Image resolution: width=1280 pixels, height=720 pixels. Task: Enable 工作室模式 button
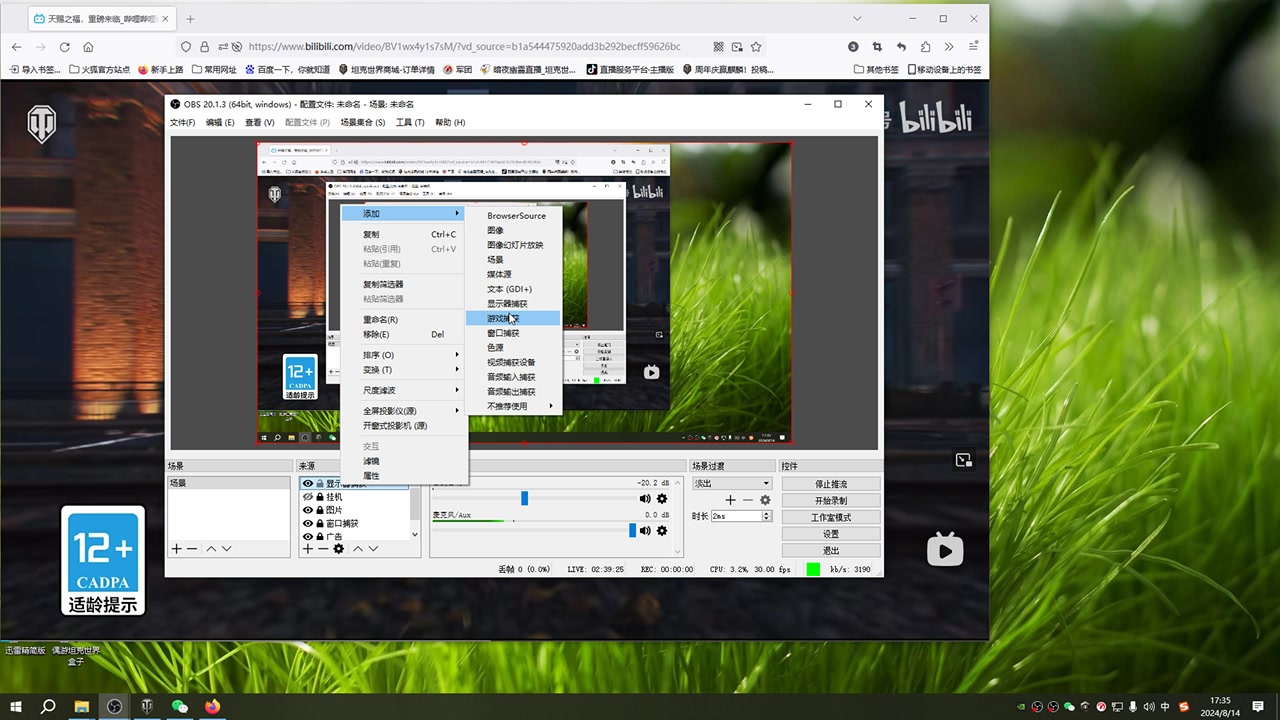click(x=831, y=517)
